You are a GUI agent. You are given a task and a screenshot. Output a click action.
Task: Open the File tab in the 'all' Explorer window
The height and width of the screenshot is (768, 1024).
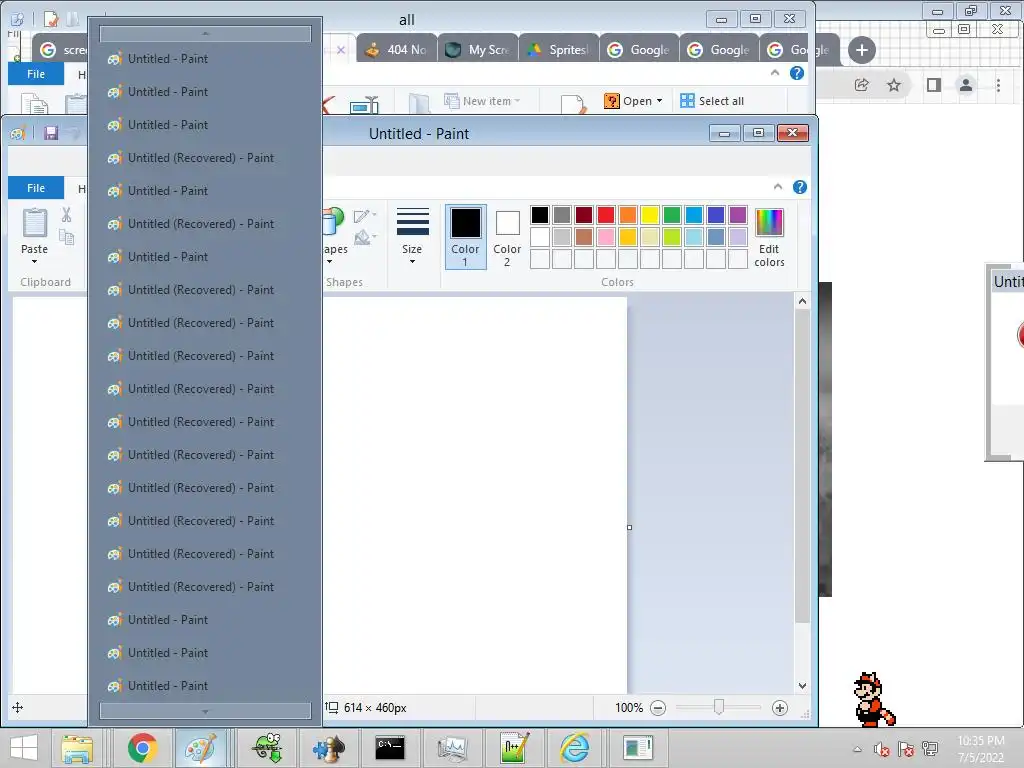coord(36,74)
